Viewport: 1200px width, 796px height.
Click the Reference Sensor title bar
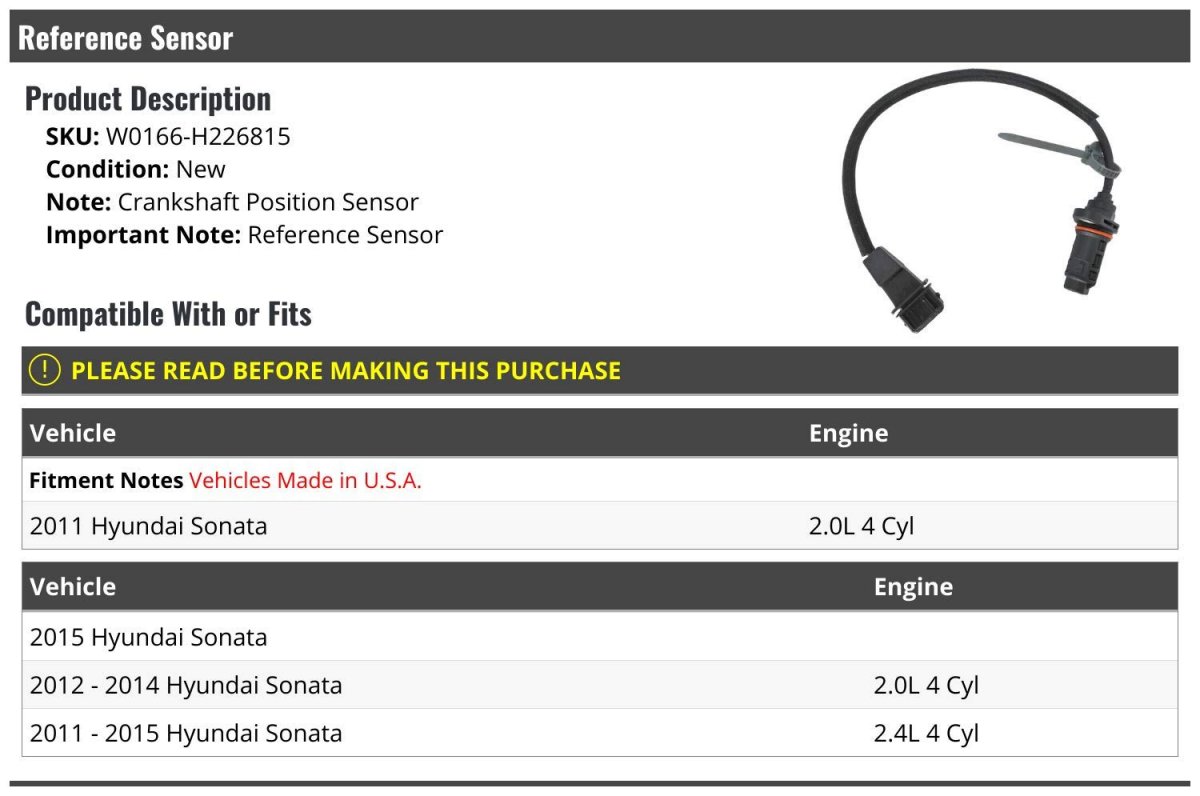(600, 37)
